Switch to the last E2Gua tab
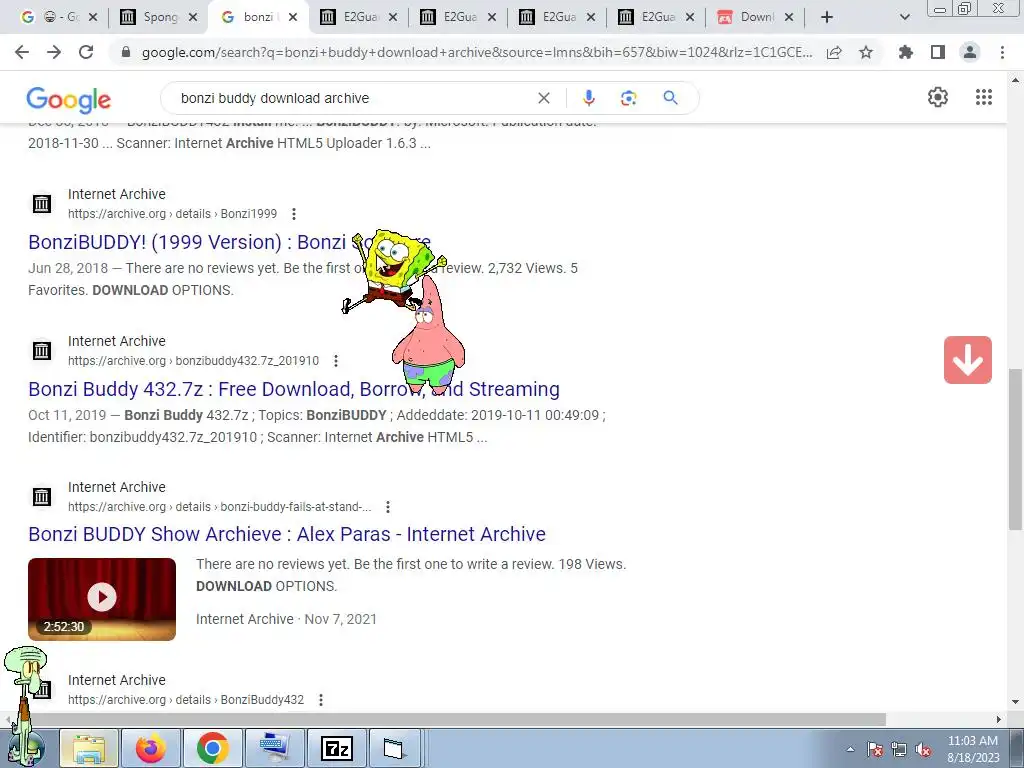This screenshot has height=768, width=1024. pyautogui.click(x=657, y=17)
